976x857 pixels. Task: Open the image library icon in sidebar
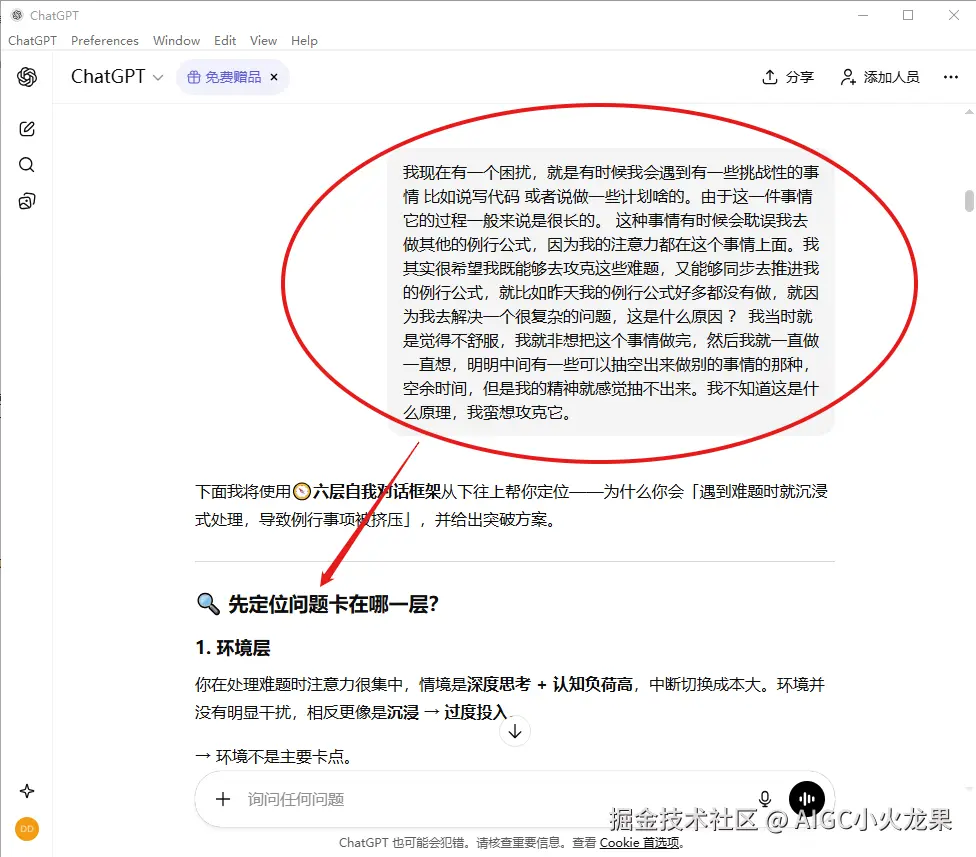tap(26, 200)
